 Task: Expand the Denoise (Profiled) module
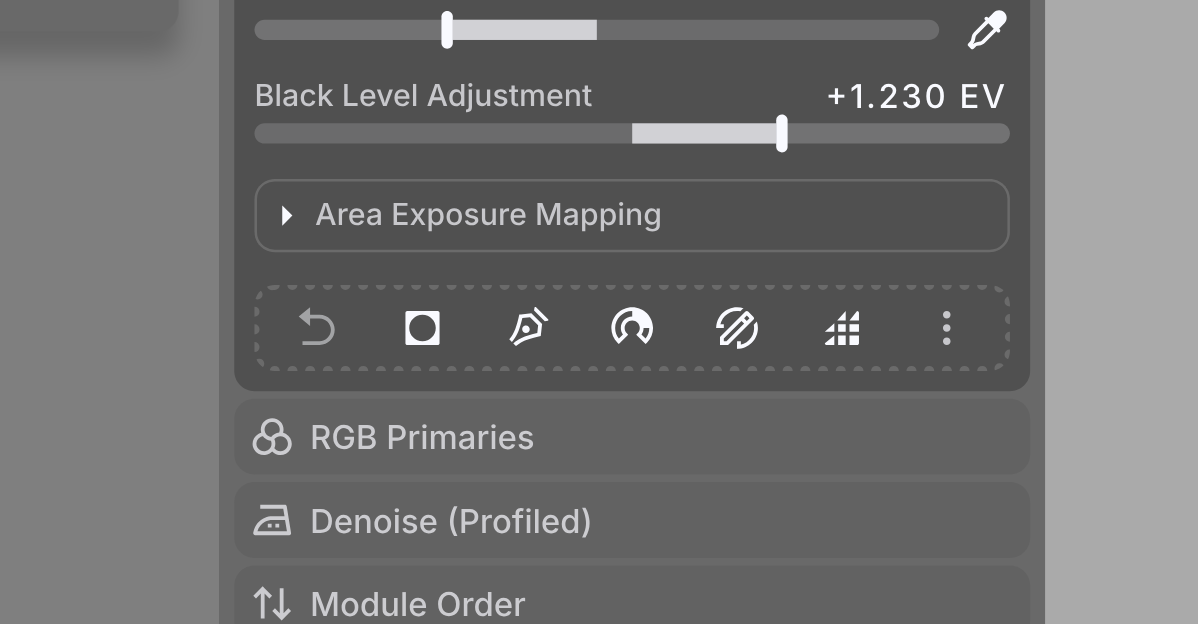(x=632, y=520)
